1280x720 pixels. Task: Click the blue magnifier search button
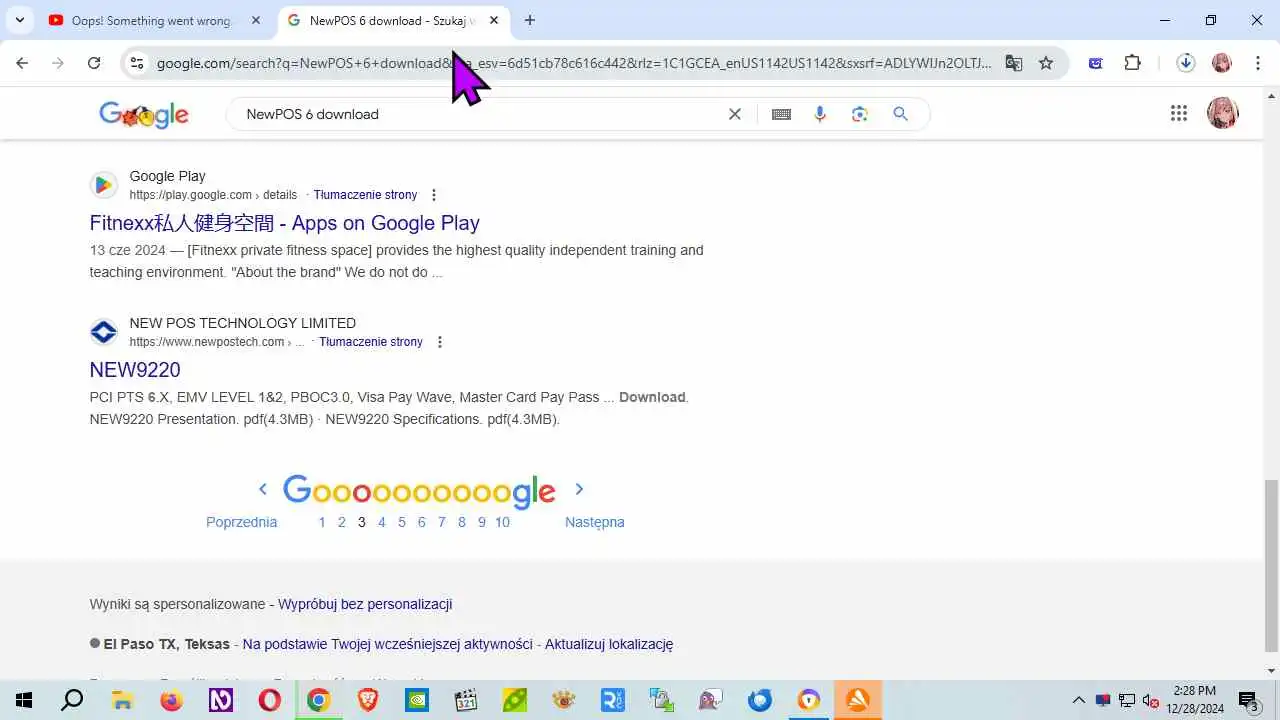click(901, 114)
